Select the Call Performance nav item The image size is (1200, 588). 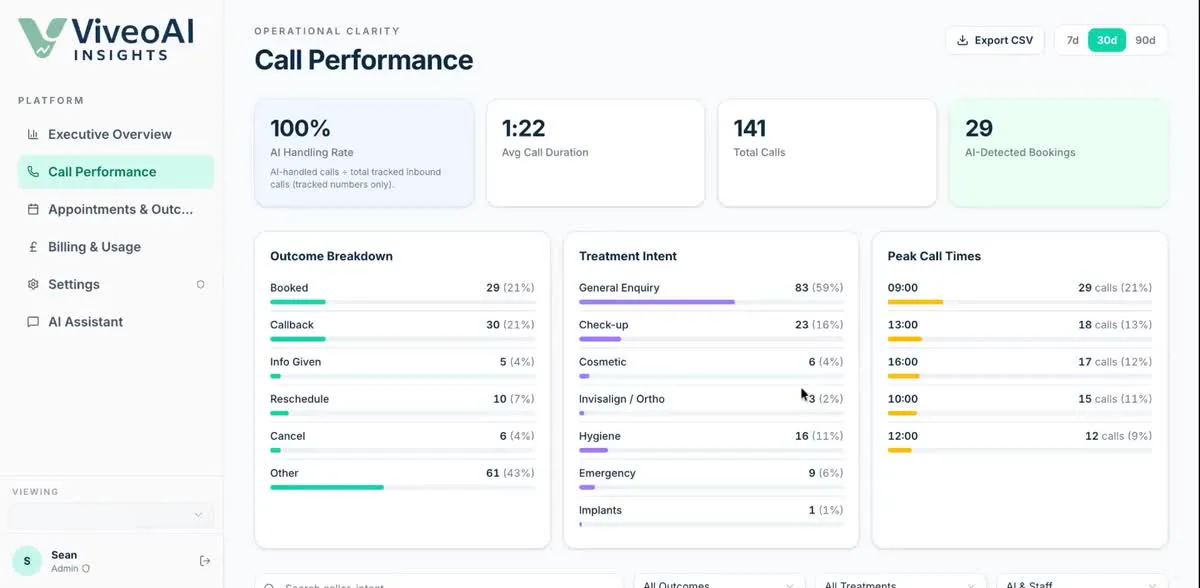coord(115,172)
